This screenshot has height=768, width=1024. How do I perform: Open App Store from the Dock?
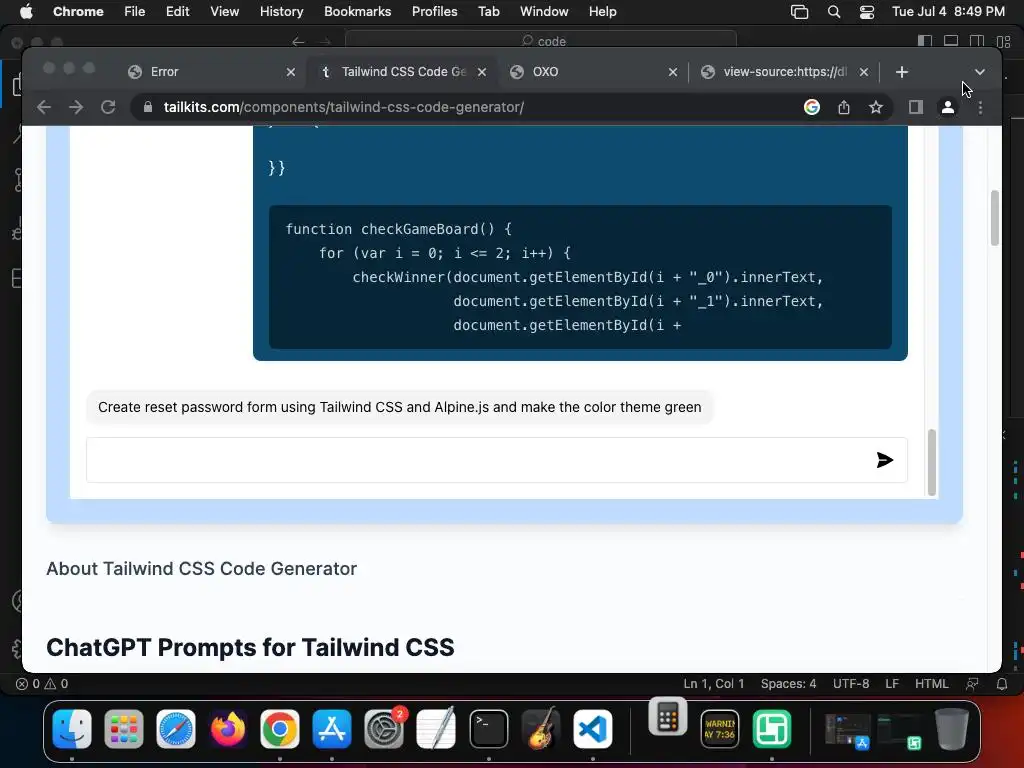[x=332, y=729]
